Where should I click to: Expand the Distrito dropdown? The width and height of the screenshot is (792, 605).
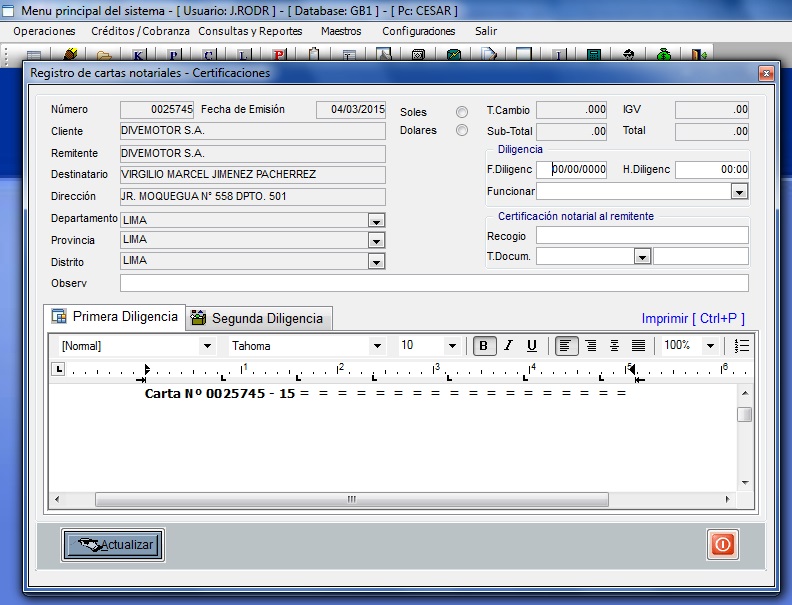coord(376,262)
